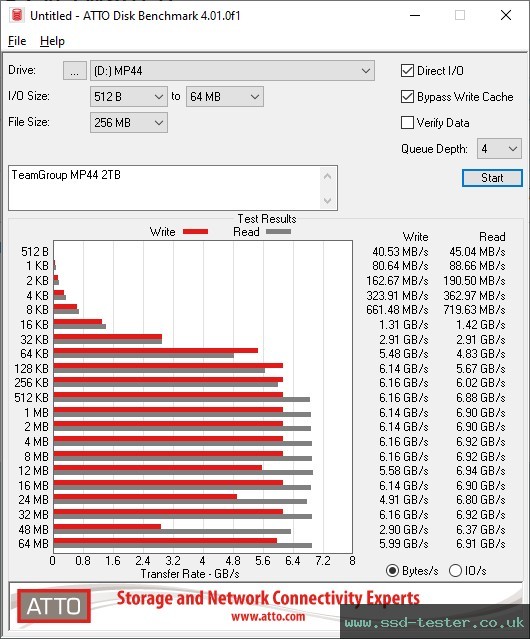Click the 661.48 MB/s write value
Screen dimensions: 530x639
pyautogui.click(x=397, y=310)
